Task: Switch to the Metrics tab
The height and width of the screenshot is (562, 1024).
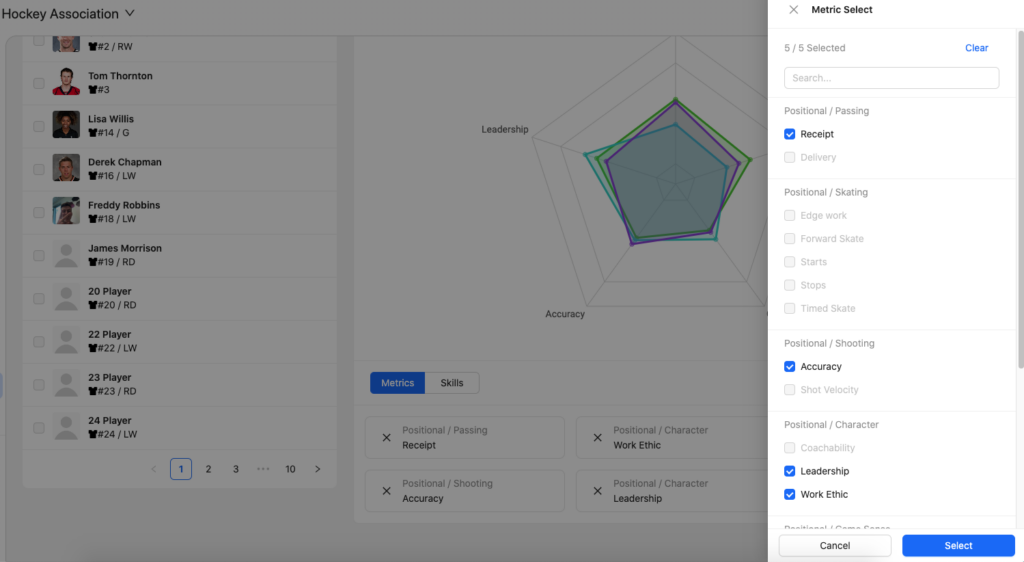Action: point(398,383)
